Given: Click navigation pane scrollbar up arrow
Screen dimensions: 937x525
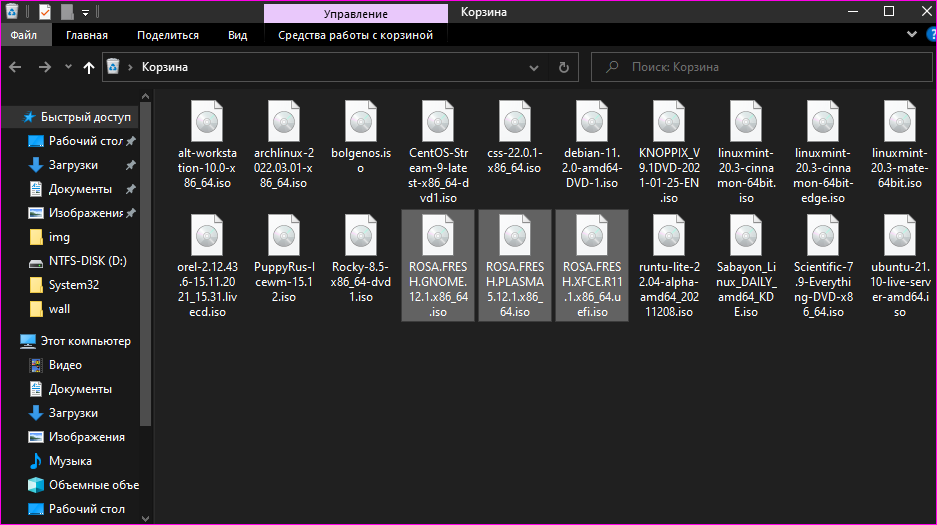Looking at the screenshot, I should [x=145, y=96].
